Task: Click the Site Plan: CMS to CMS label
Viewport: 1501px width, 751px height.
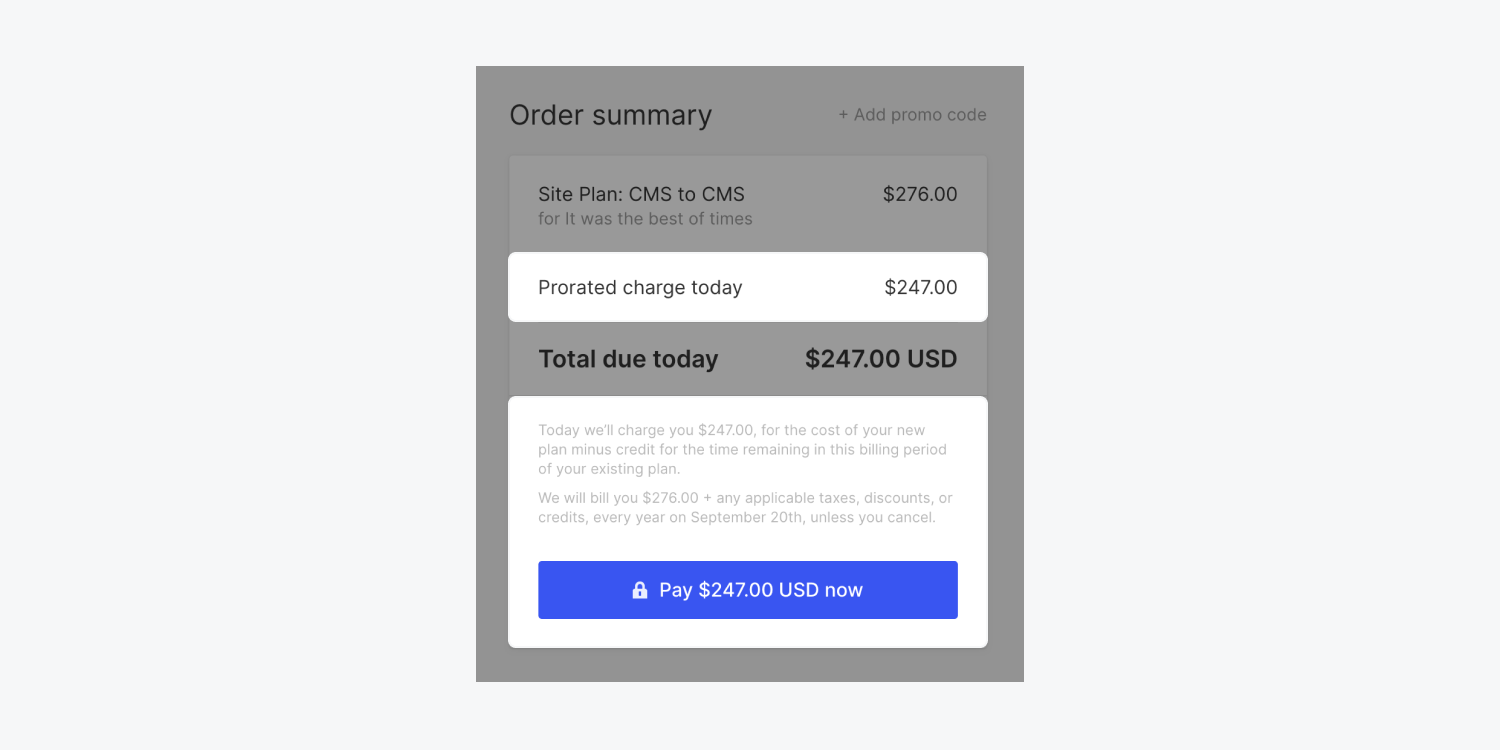Action: point(641,194)
